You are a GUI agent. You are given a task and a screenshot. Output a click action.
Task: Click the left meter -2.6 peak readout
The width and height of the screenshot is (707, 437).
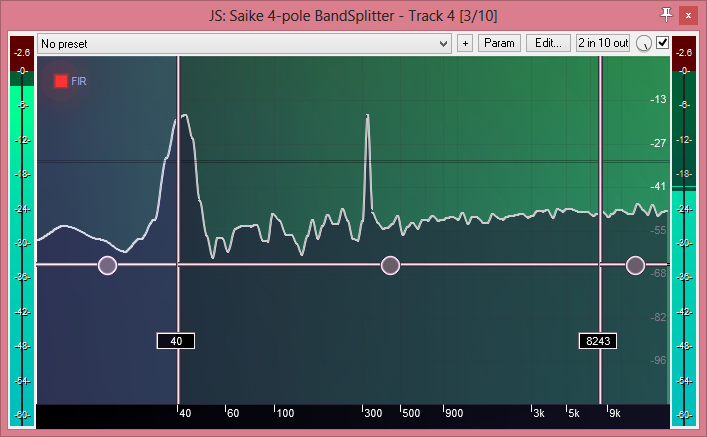coord(22,53)
